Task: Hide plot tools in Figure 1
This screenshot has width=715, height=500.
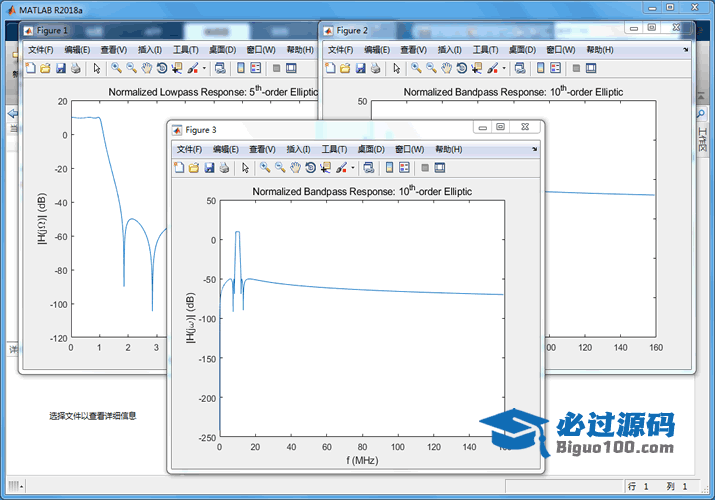Action: (x=276, y=68)
